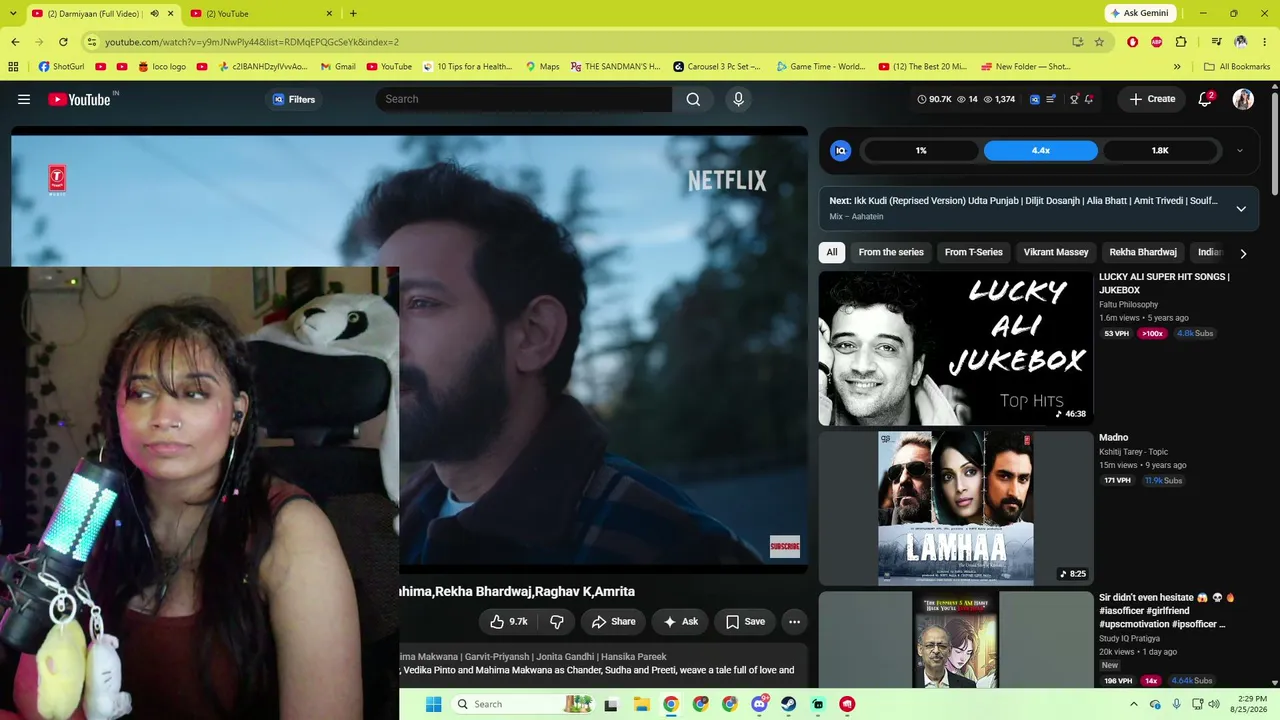Bookmark this page with the star icon
1280x720 pixels.
[1099, 42]
